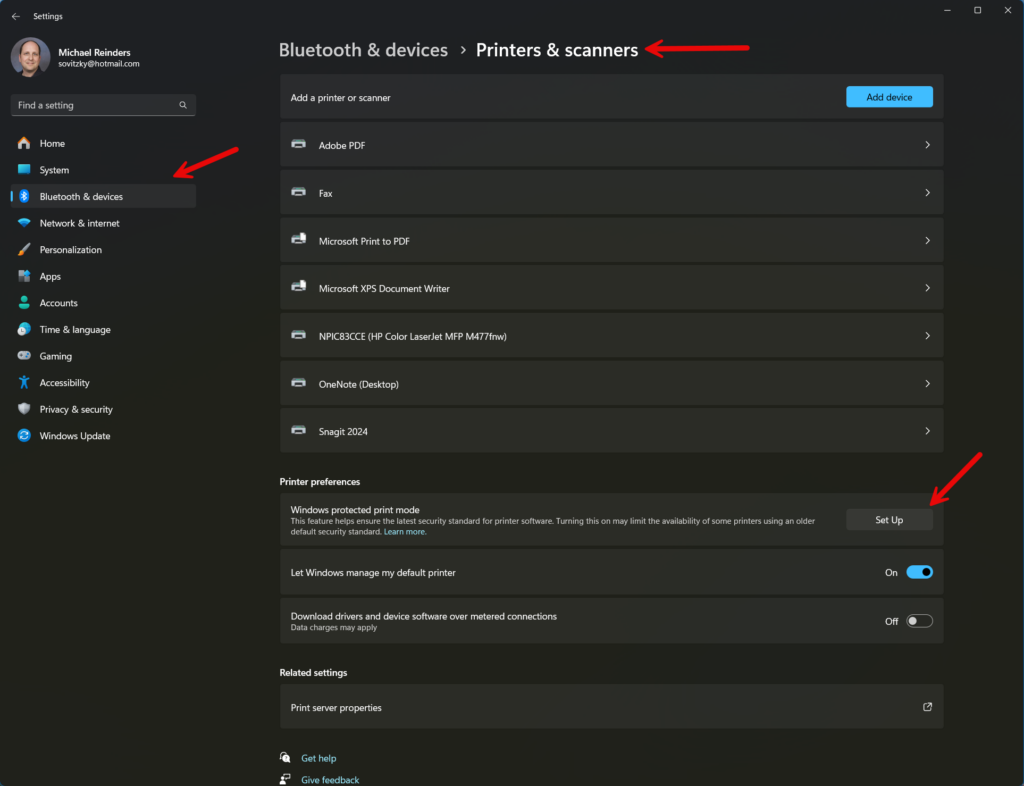Expand the Snagit 2024 chevron
Image resolution: width=1024 pixels, height=786 pixels.
(927, 431)
